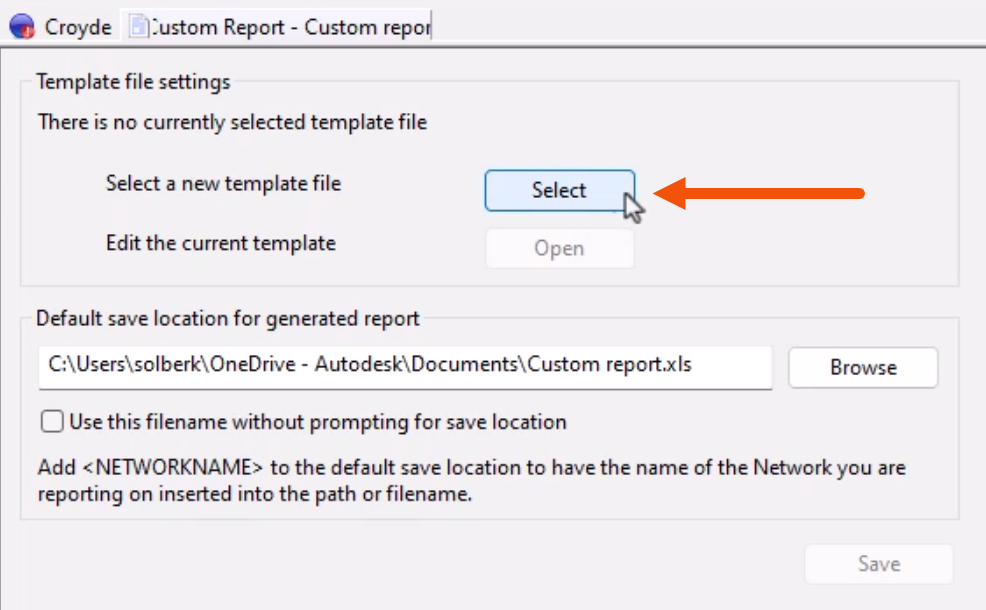Open the Custom Report - Custom report tab
Viewport: 986px width, 610px height.
tap(280, 27)
